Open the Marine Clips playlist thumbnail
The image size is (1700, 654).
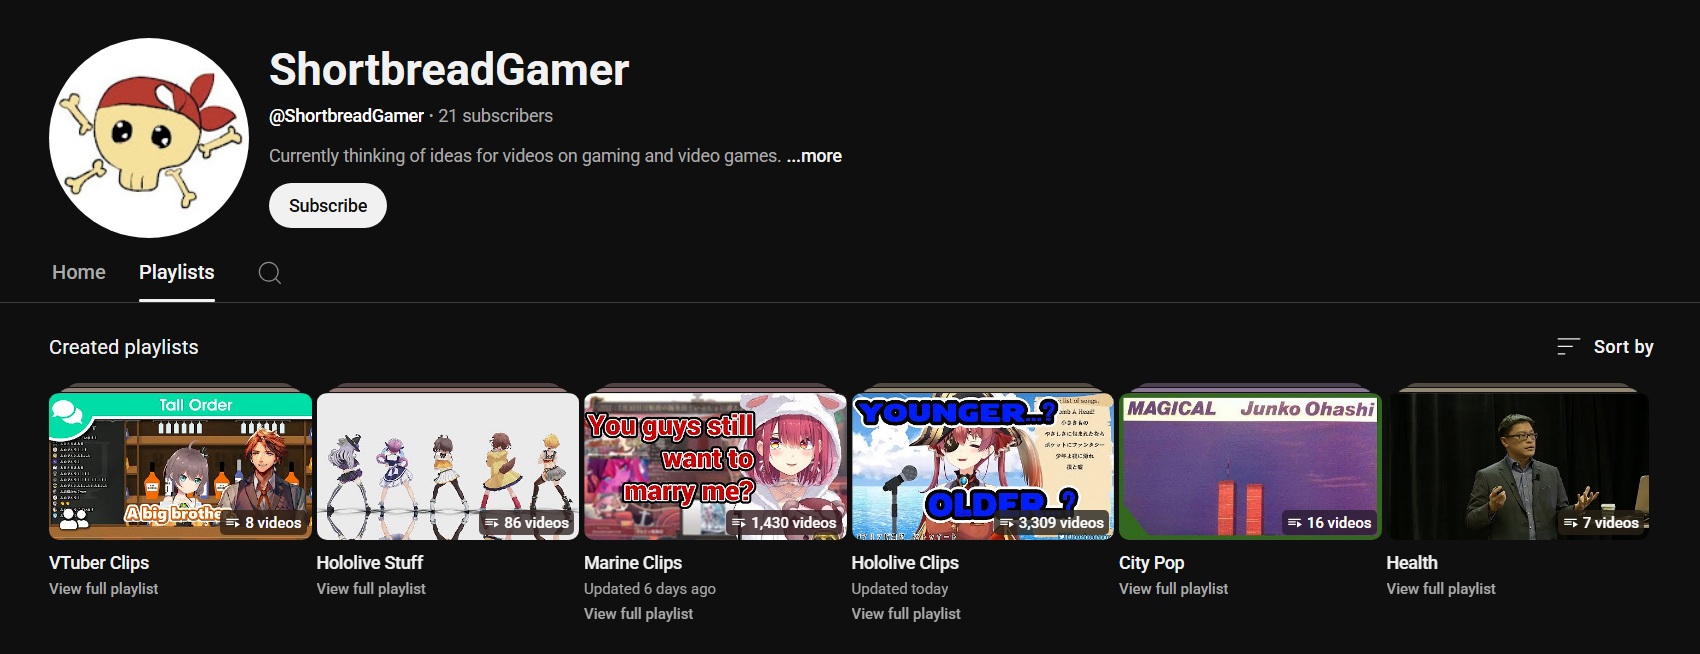tap(715, 466)
